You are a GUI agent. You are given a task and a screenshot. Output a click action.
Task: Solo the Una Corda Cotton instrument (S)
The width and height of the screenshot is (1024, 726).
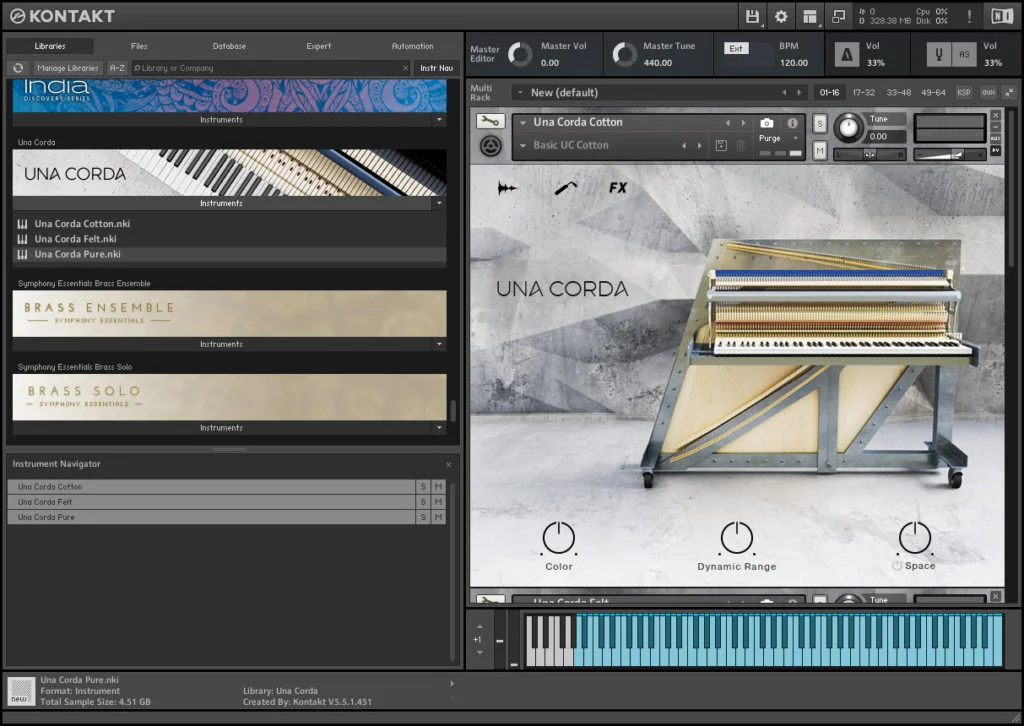820,123
